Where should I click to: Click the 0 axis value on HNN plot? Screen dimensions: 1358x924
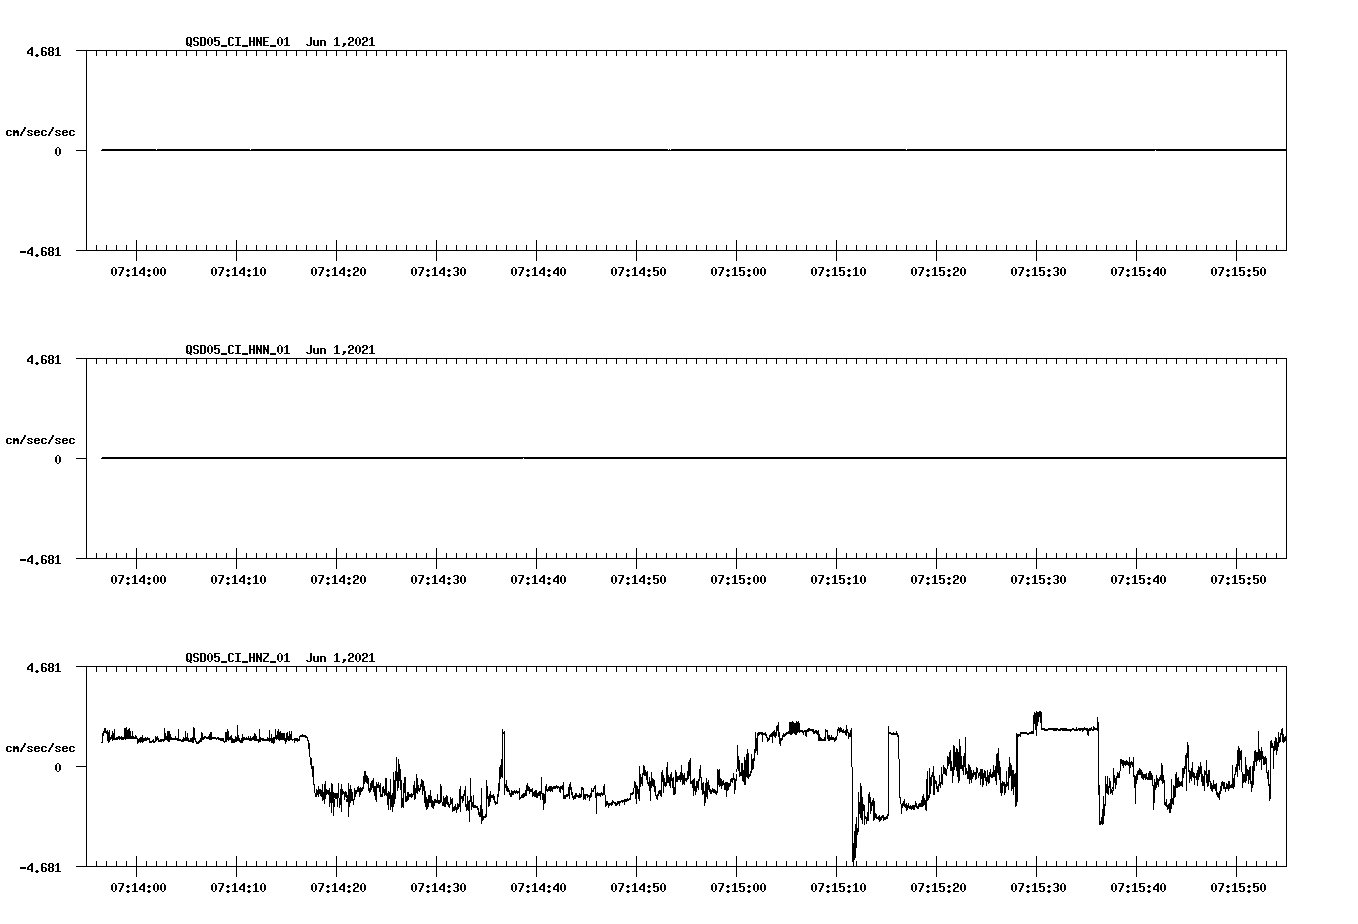pos(58,459)
